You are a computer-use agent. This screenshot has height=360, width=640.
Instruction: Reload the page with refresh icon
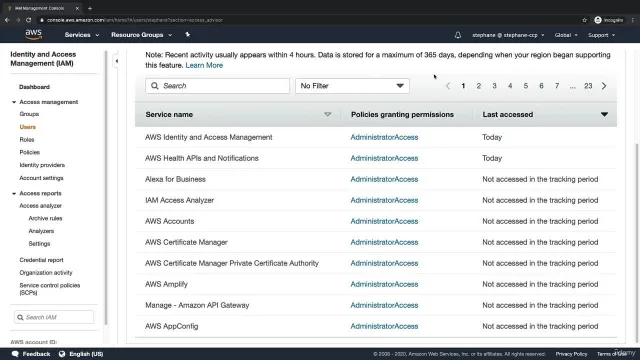point(29,20)
